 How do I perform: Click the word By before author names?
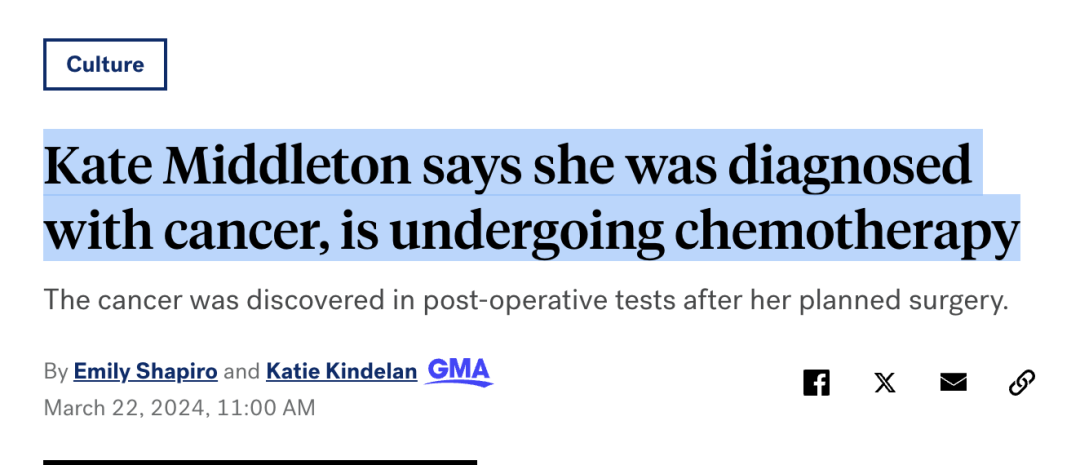[x=56, y=373]
